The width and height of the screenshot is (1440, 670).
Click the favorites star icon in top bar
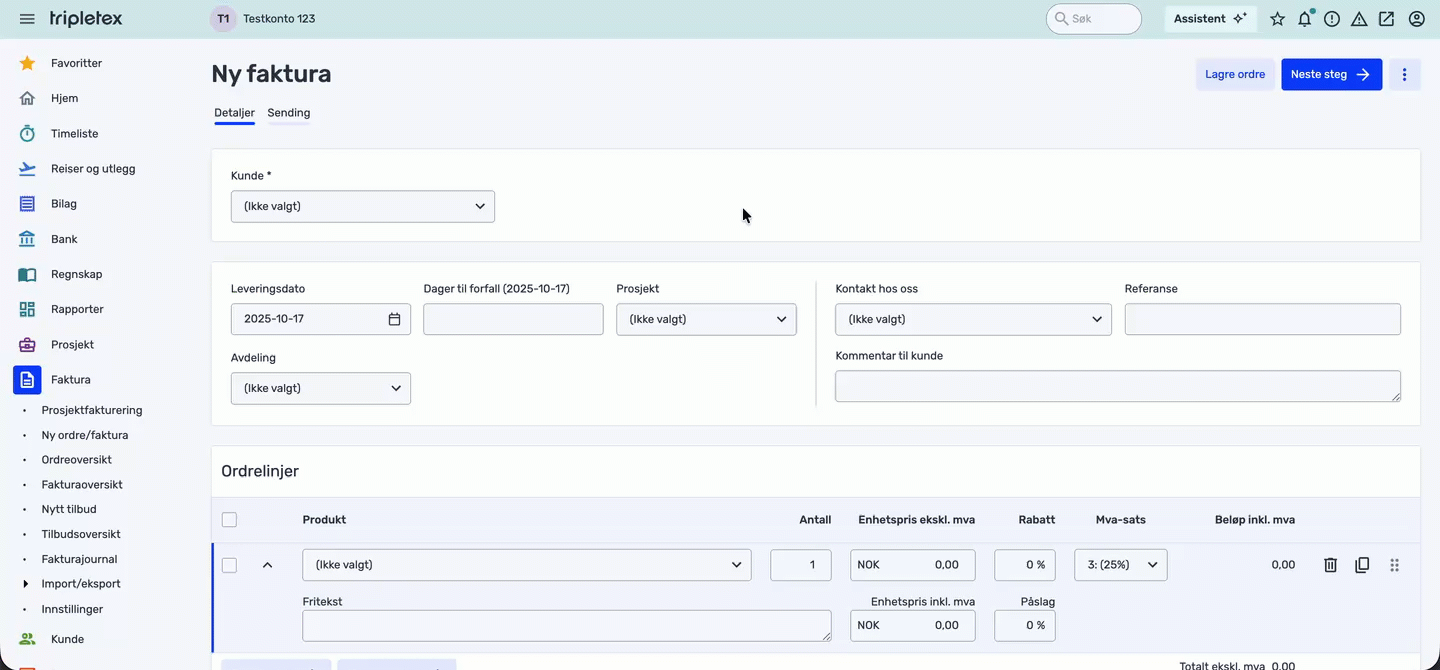point(1277,19)
